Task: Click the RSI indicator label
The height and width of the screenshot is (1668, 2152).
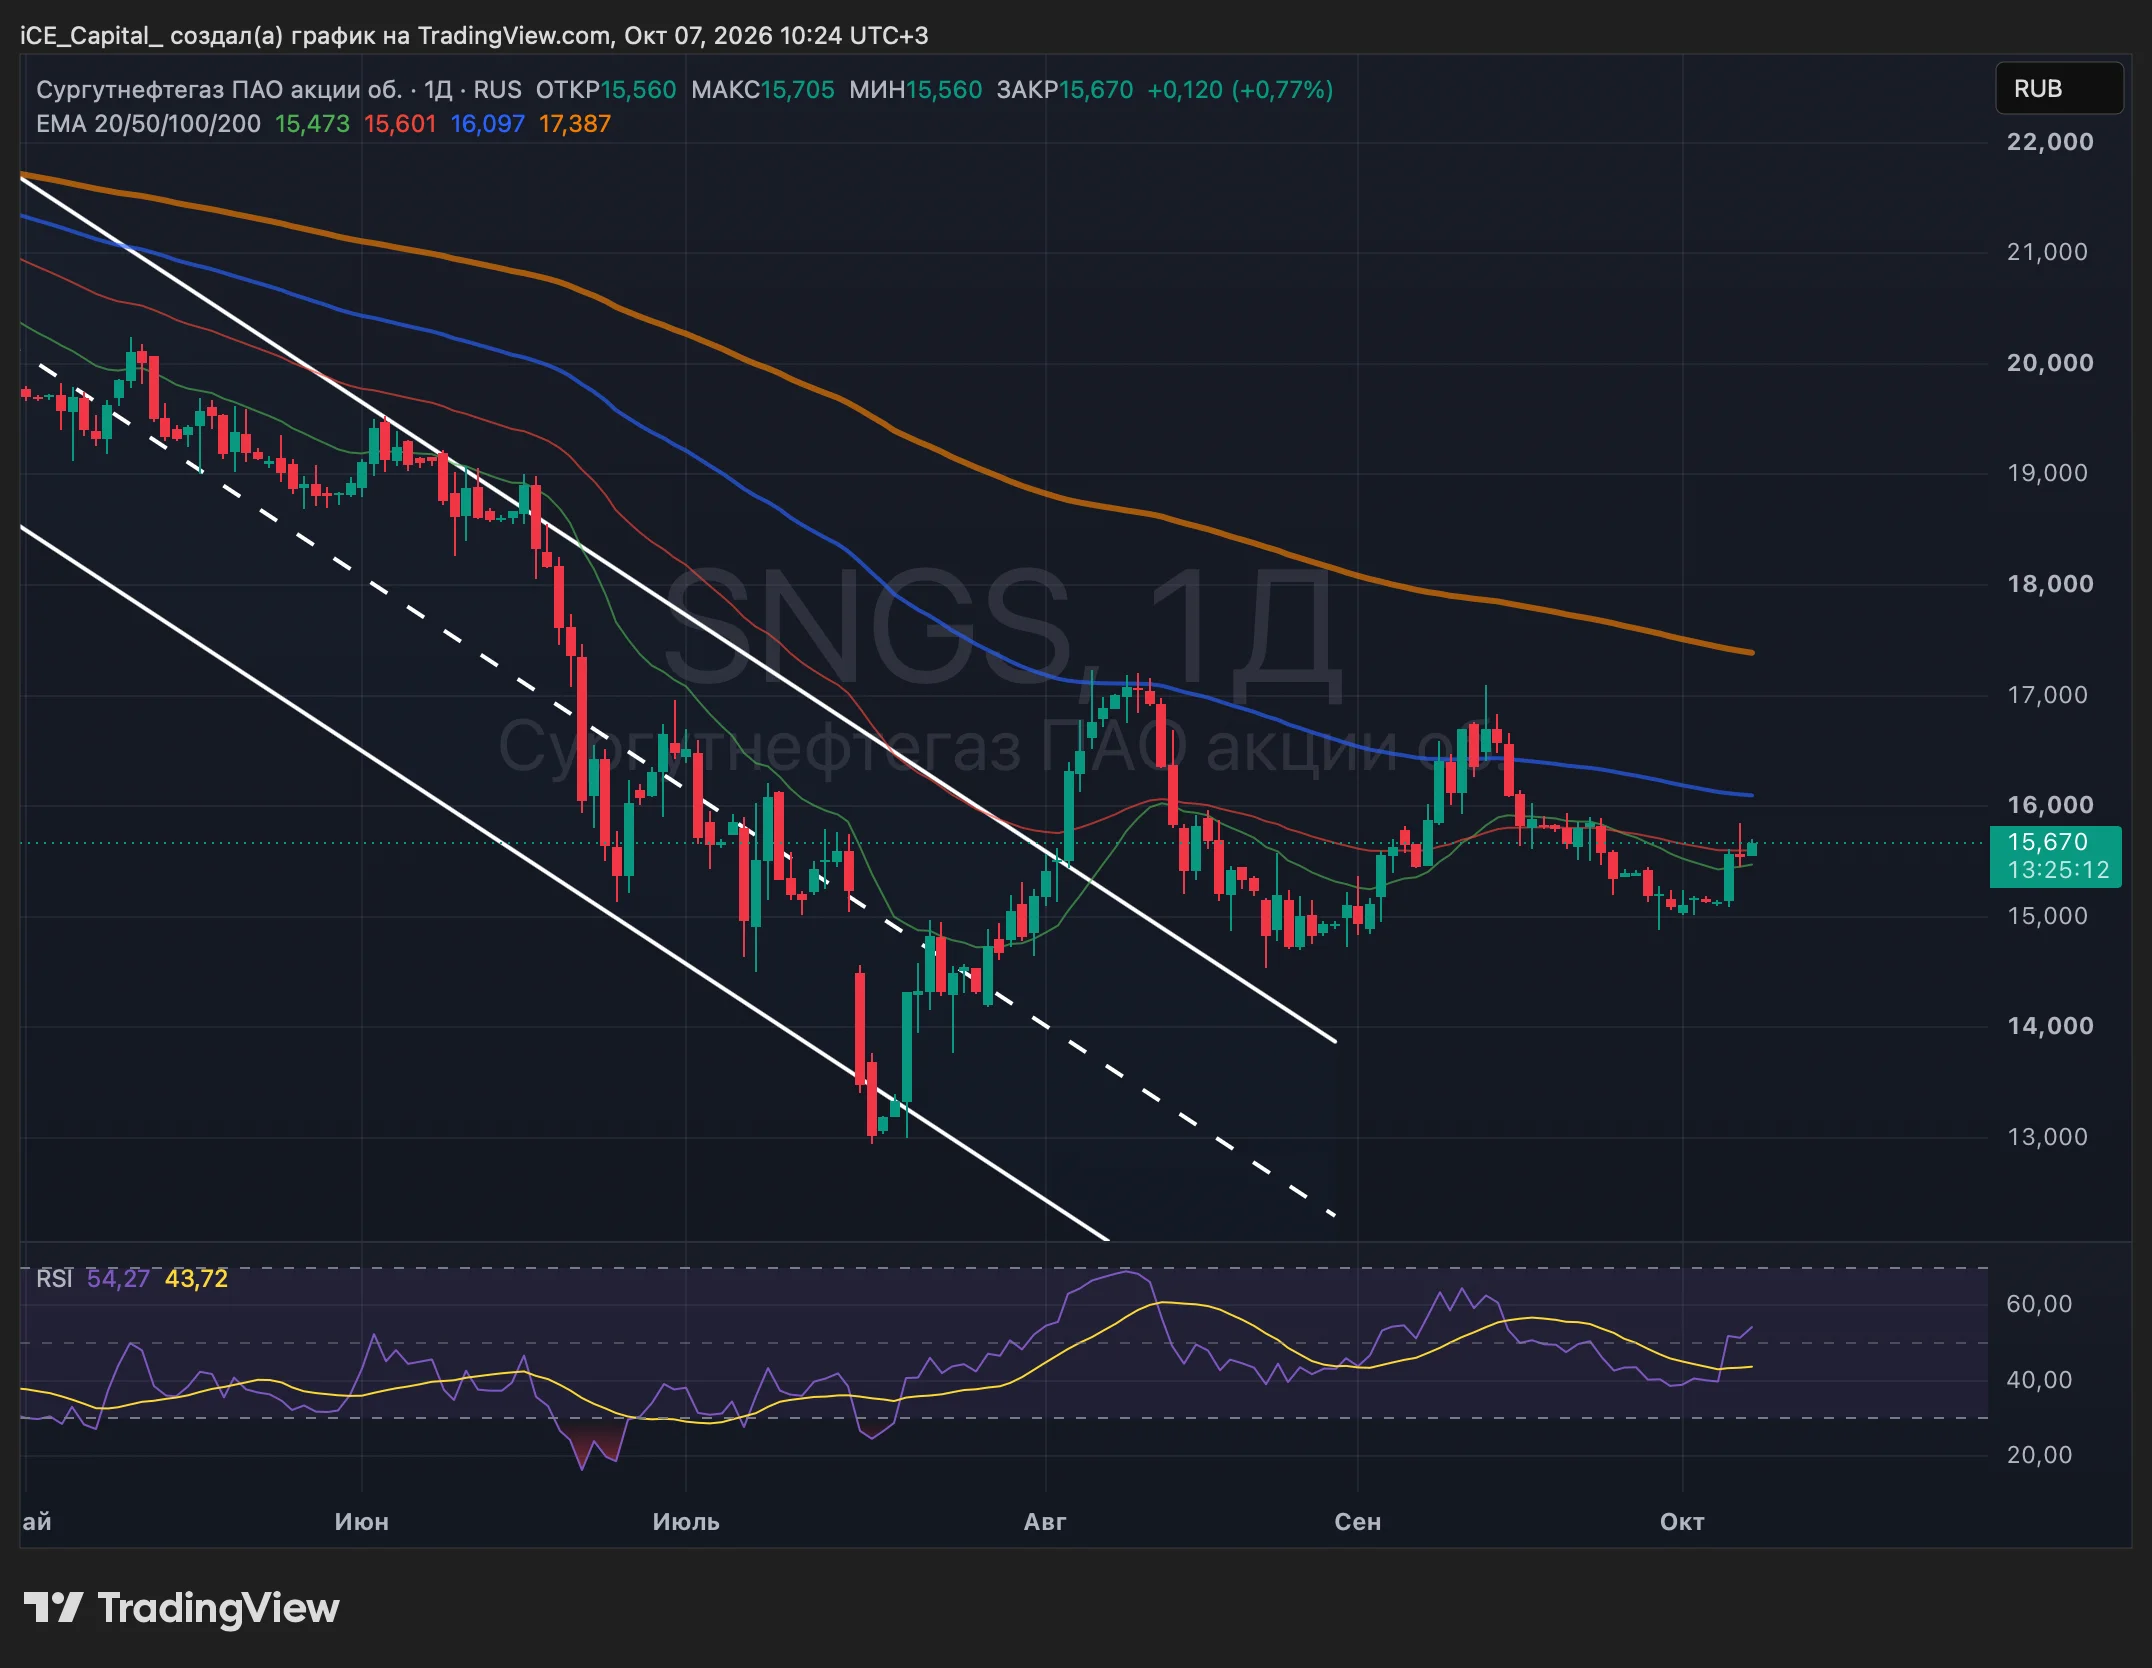Action: click(x=54, y=1279)
